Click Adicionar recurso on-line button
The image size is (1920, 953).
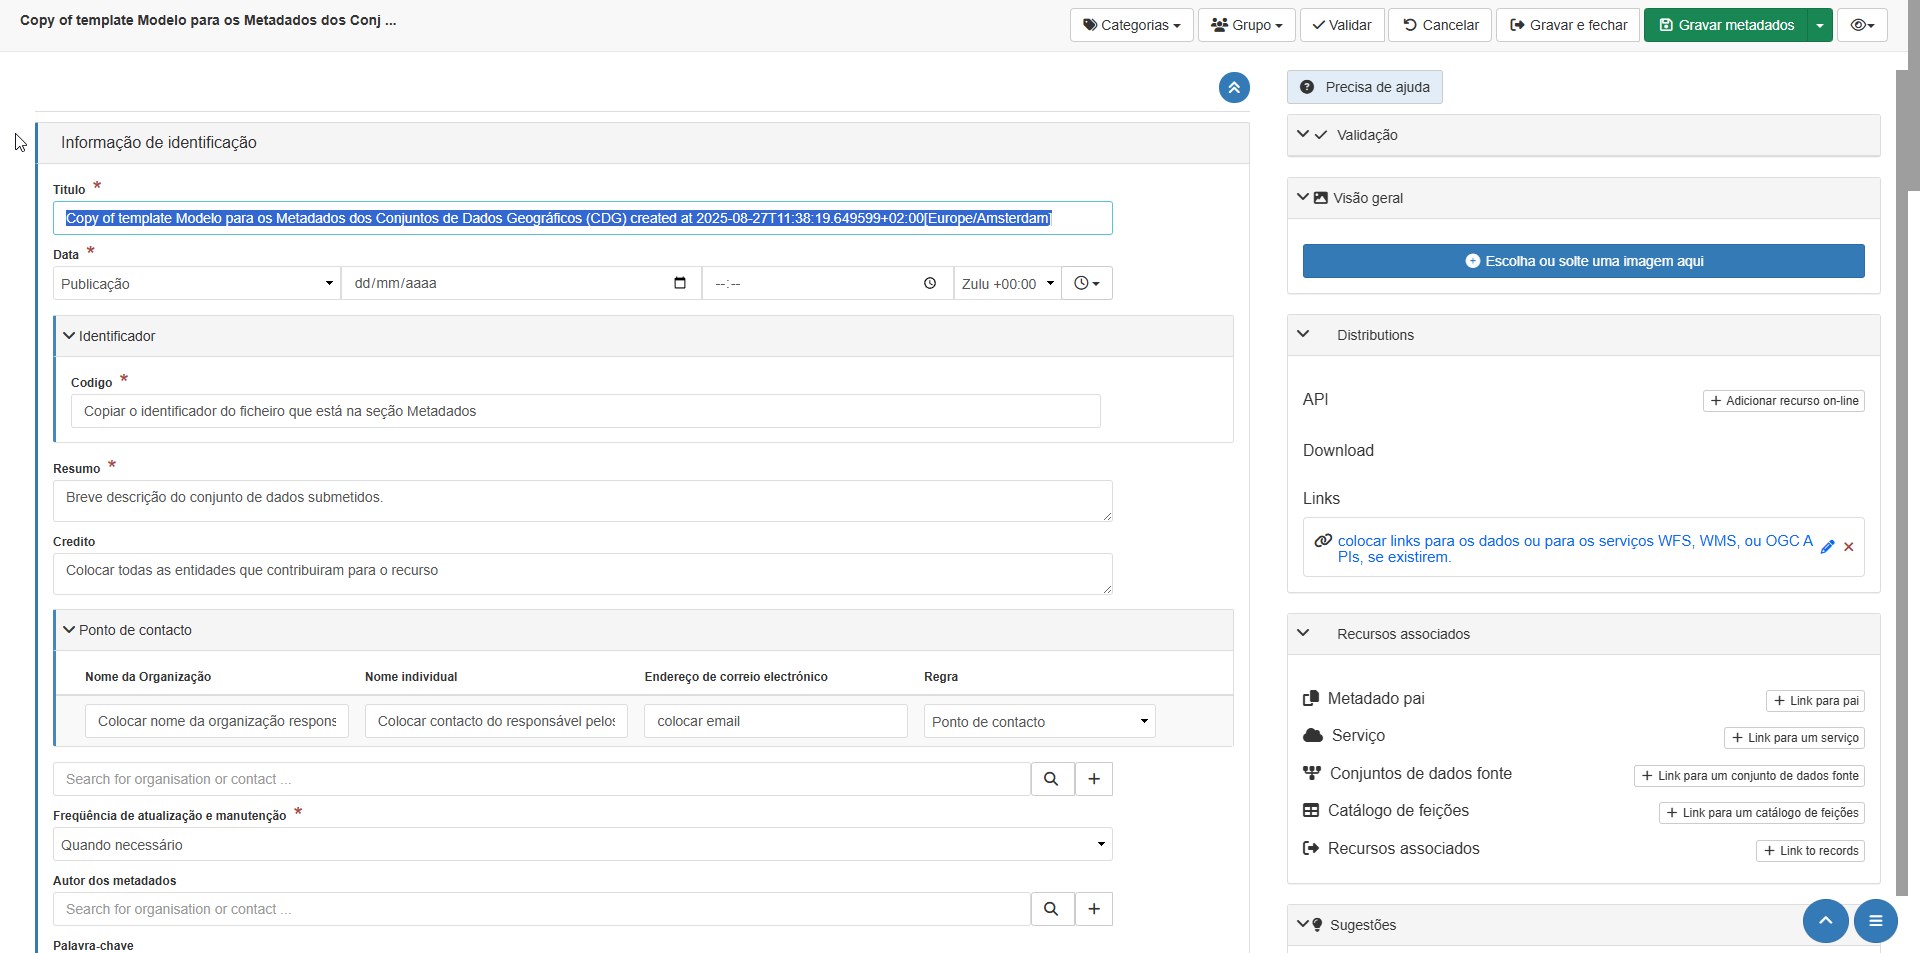point(1783,401)
